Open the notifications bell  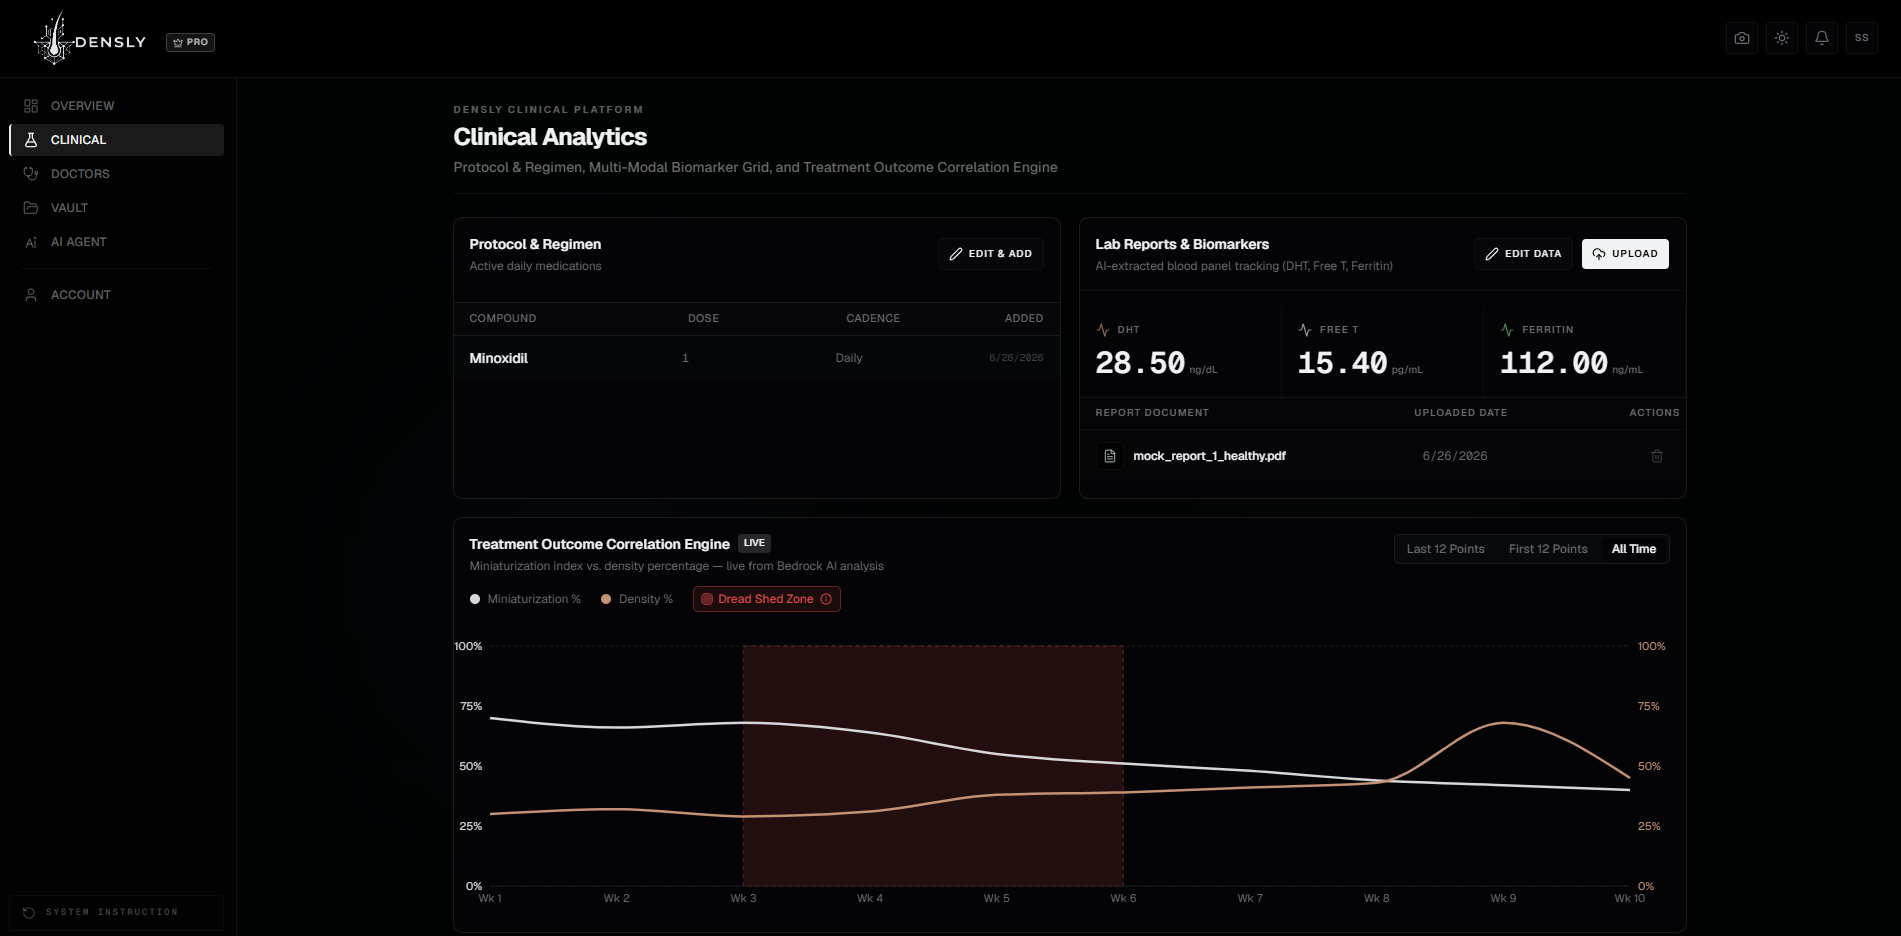tap(1822, 38)
